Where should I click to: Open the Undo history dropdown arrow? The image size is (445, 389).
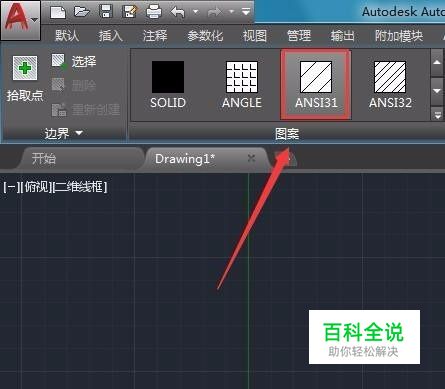pos(196,12)
